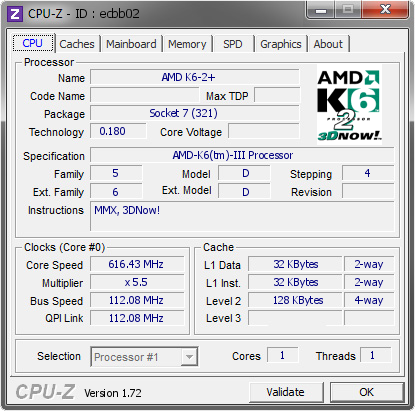Image resolution: width=415 pixels, height=411 pixels.
Task: Expand the Processor #1 selection dropdown
Action: pyautogui.click(x=189, y=357)
